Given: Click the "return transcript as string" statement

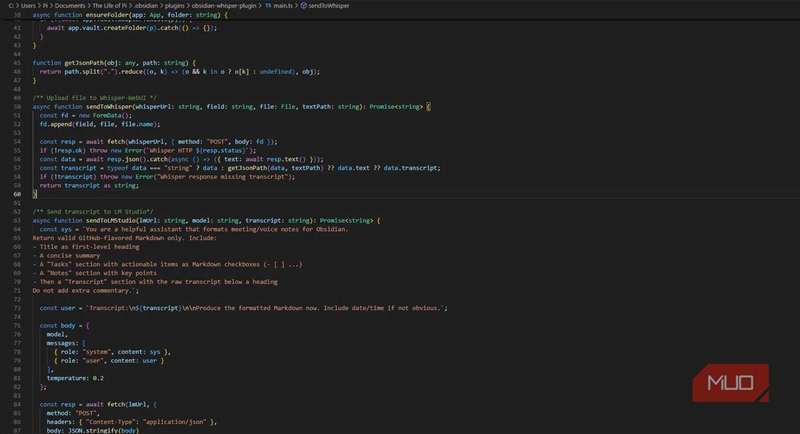Looking at the screenshot, I should [x=88, y=185].
